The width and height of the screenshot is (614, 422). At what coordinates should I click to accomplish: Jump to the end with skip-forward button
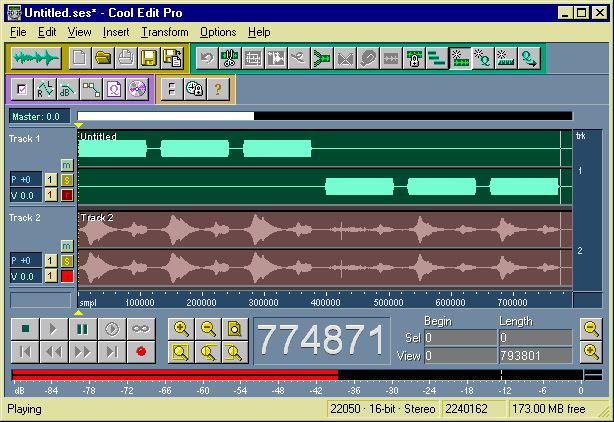112,352
